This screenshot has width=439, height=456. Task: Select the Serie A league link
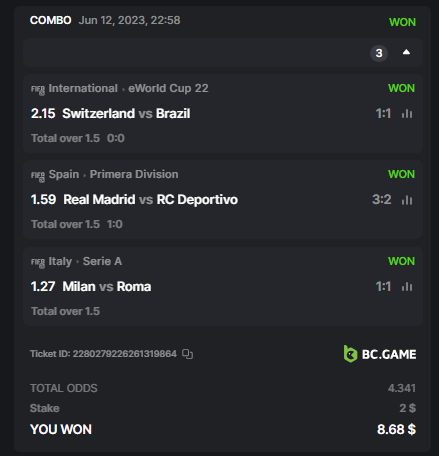(x=102, y=261)
